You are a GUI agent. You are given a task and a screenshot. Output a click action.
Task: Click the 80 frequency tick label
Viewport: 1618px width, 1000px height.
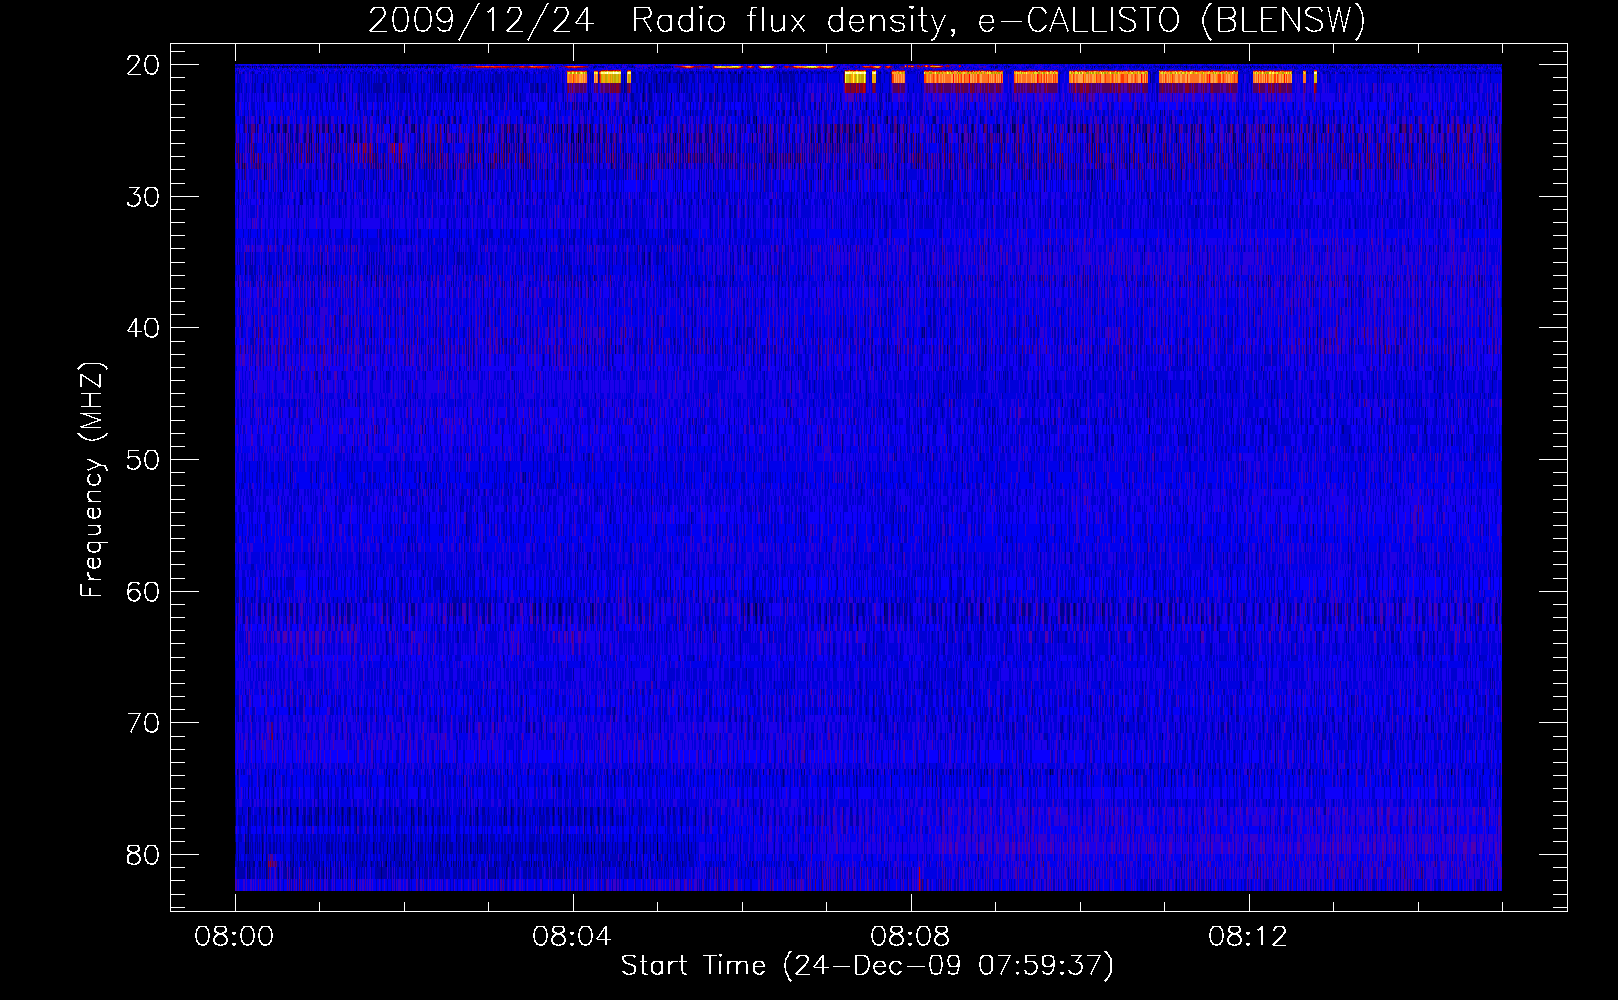pos(143,855)
